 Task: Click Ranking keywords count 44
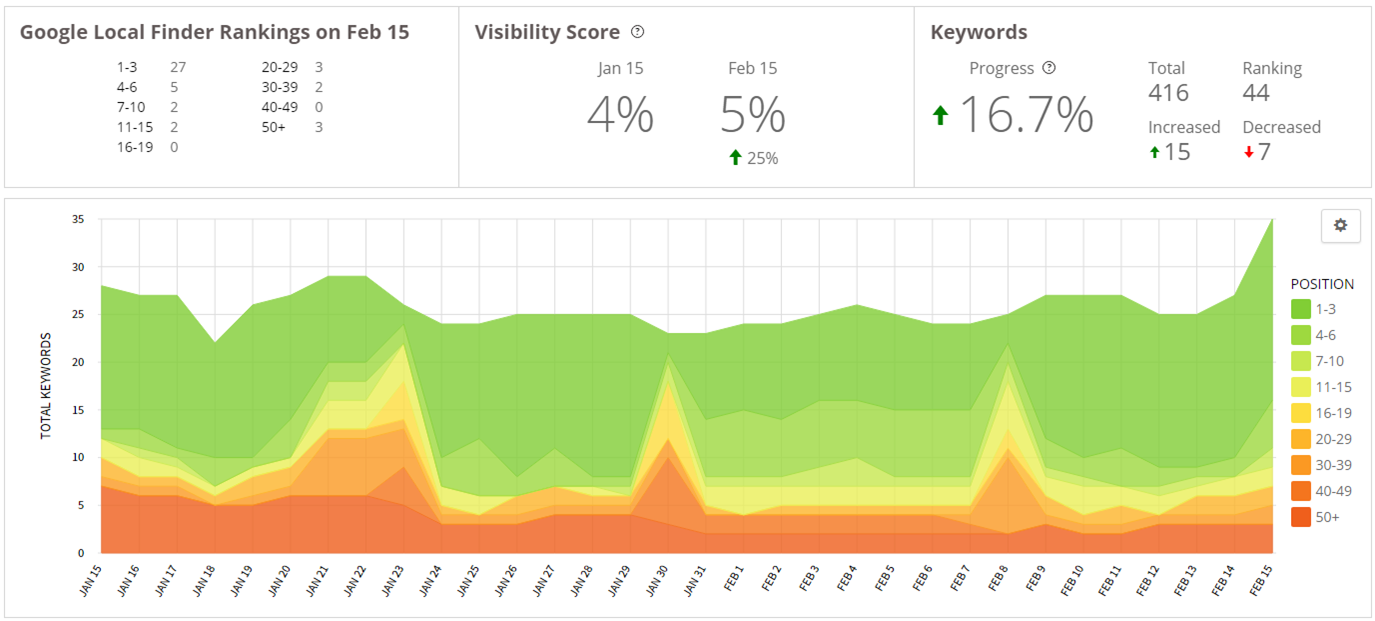[x=1256, y=93]
